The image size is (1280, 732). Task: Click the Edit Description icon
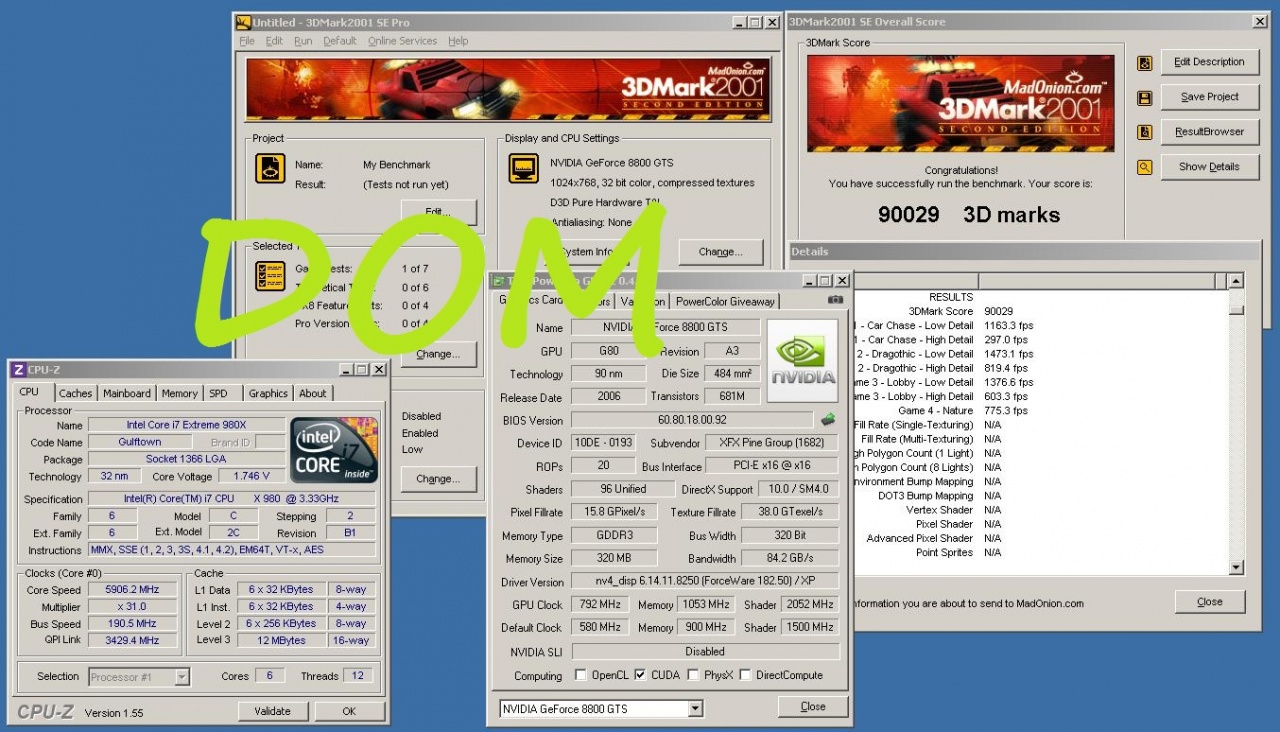pyautogui.click(x=1145, y=63)
